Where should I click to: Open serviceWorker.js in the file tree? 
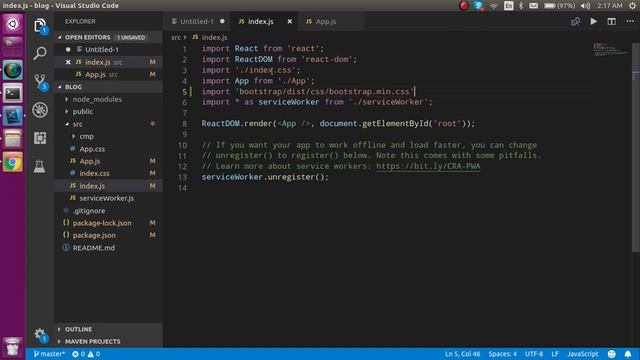(107, 198)
